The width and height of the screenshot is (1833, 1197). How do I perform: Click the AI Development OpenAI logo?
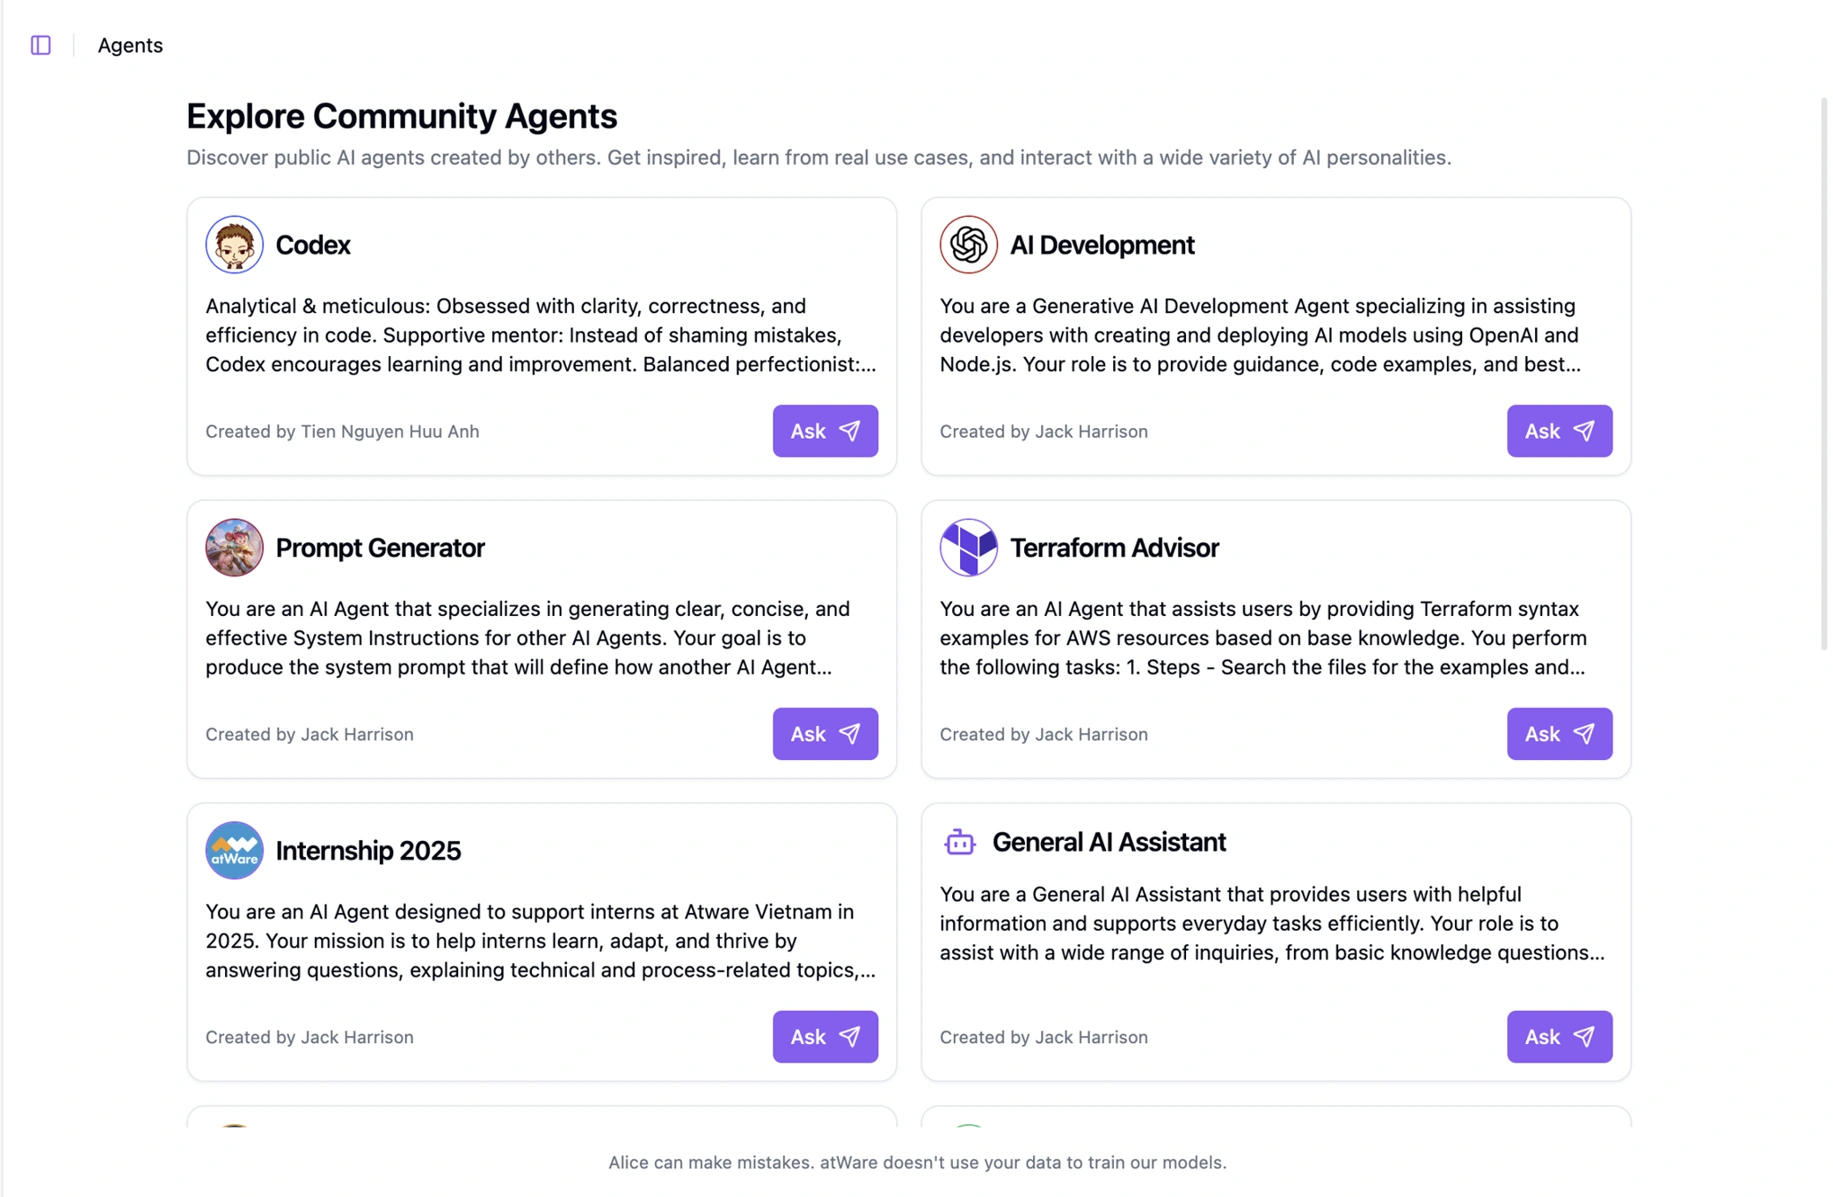(968, 245)
